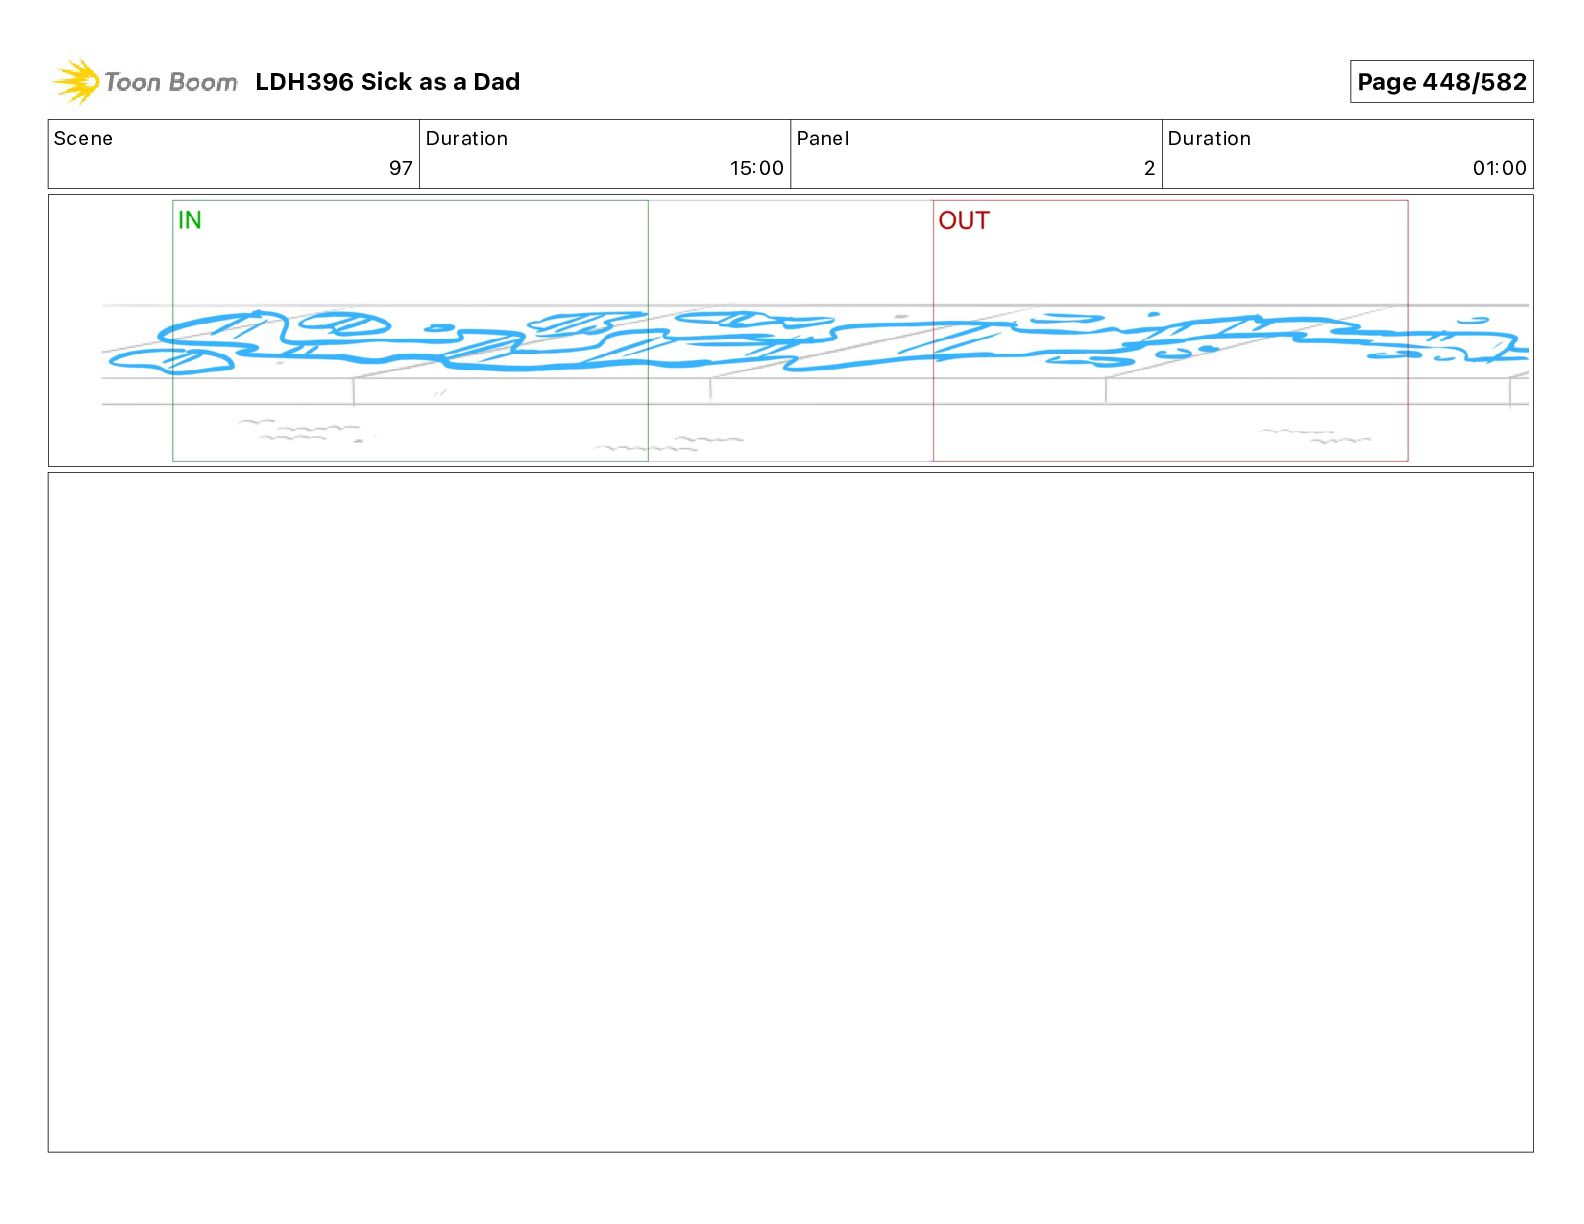Click the Toon Boom logo
The height and width of the screenshot is (1224, 1584).
(x=145, y=82)
